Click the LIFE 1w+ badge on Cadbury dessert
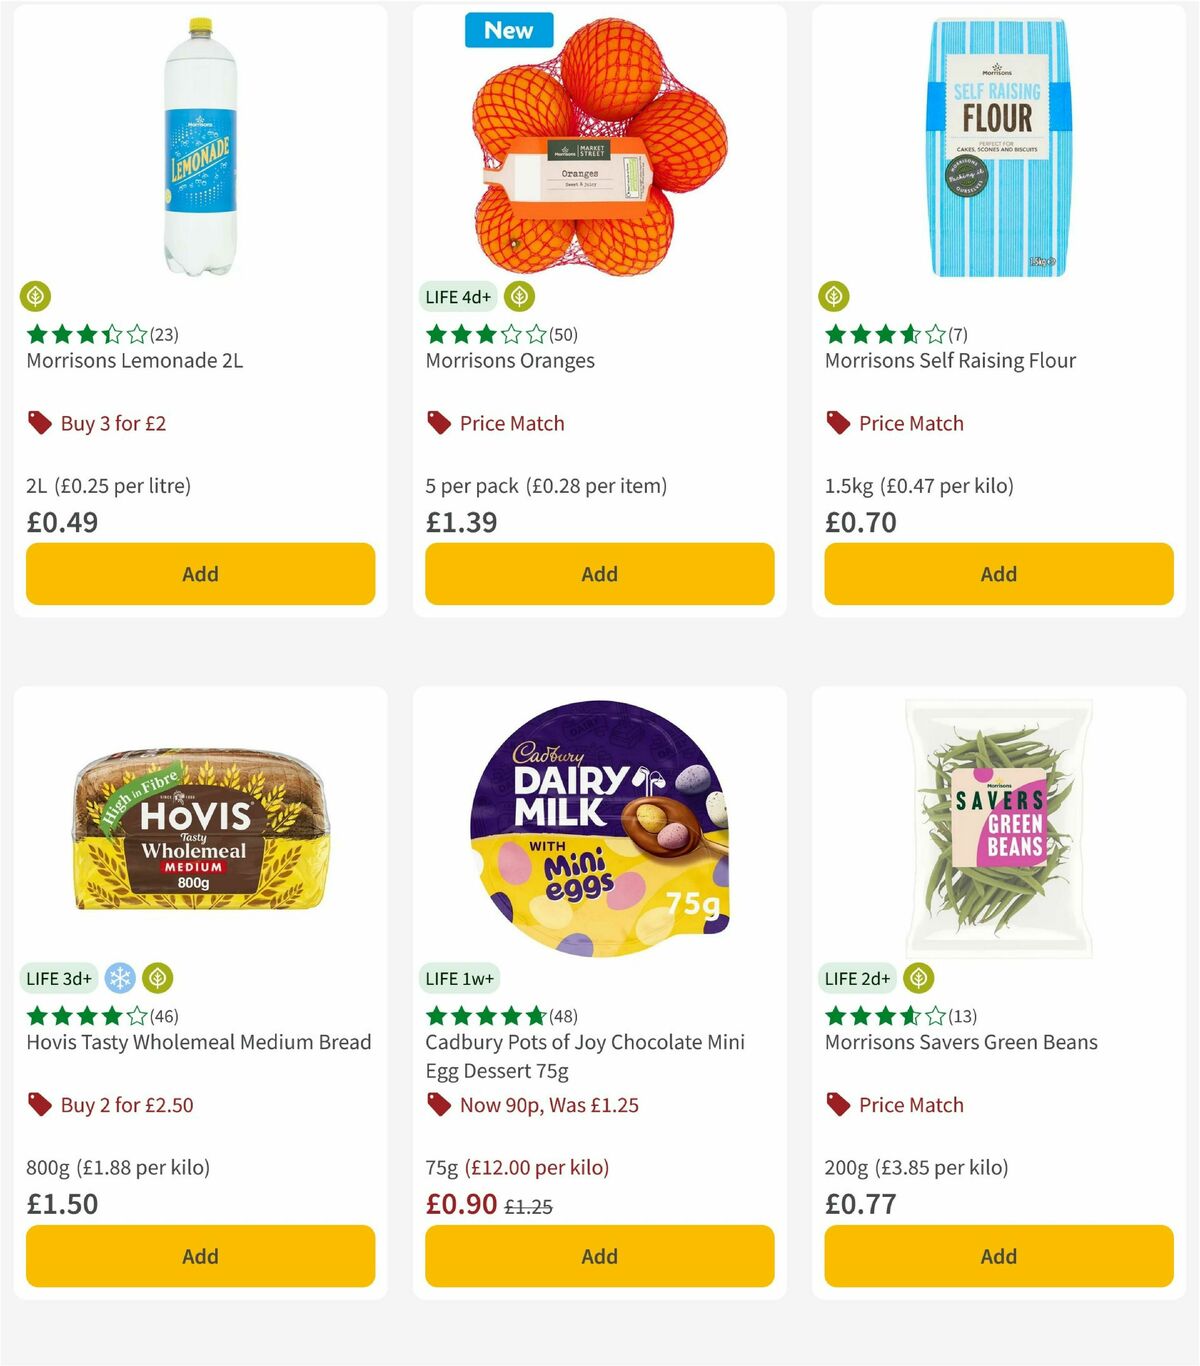This screenshot has width=1200, height=1366. pos(459,978)
